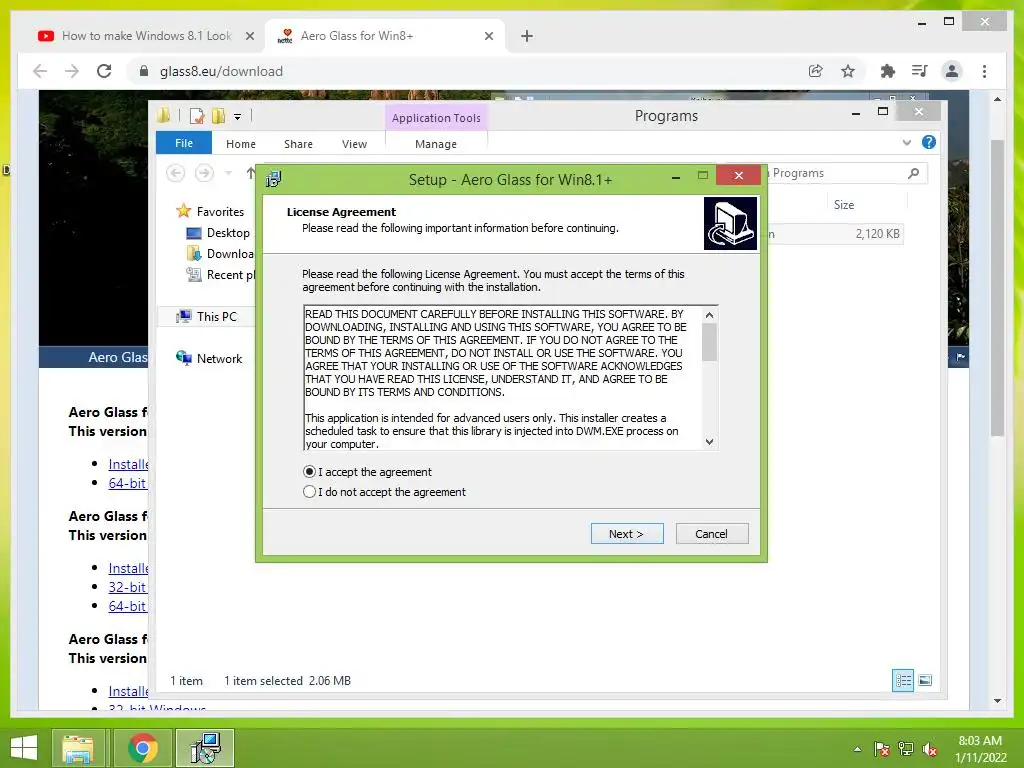Open File Explorer from taskbar

click(x=78, y=748)
